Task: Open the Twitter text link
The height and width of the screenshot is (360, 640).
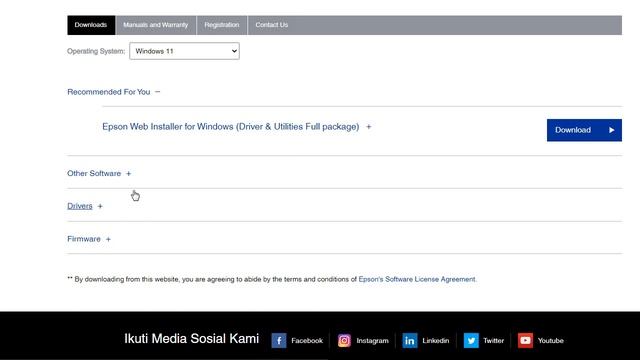Action: point(493,340)
